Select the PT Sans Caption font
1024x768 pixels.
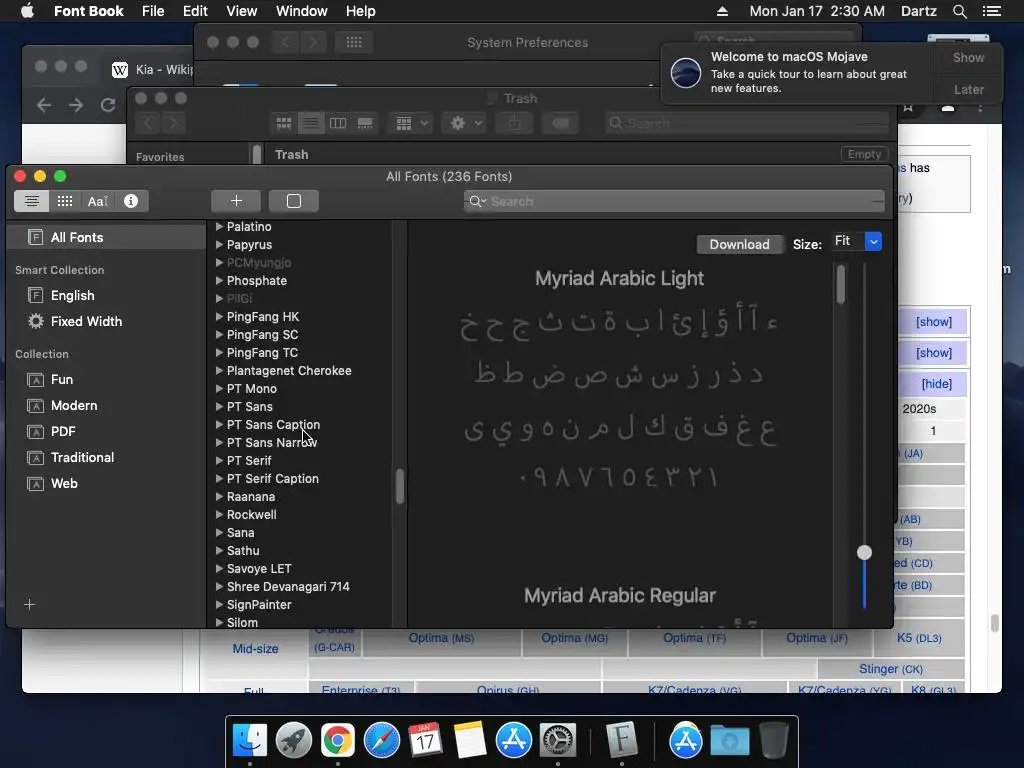[273, 424]
